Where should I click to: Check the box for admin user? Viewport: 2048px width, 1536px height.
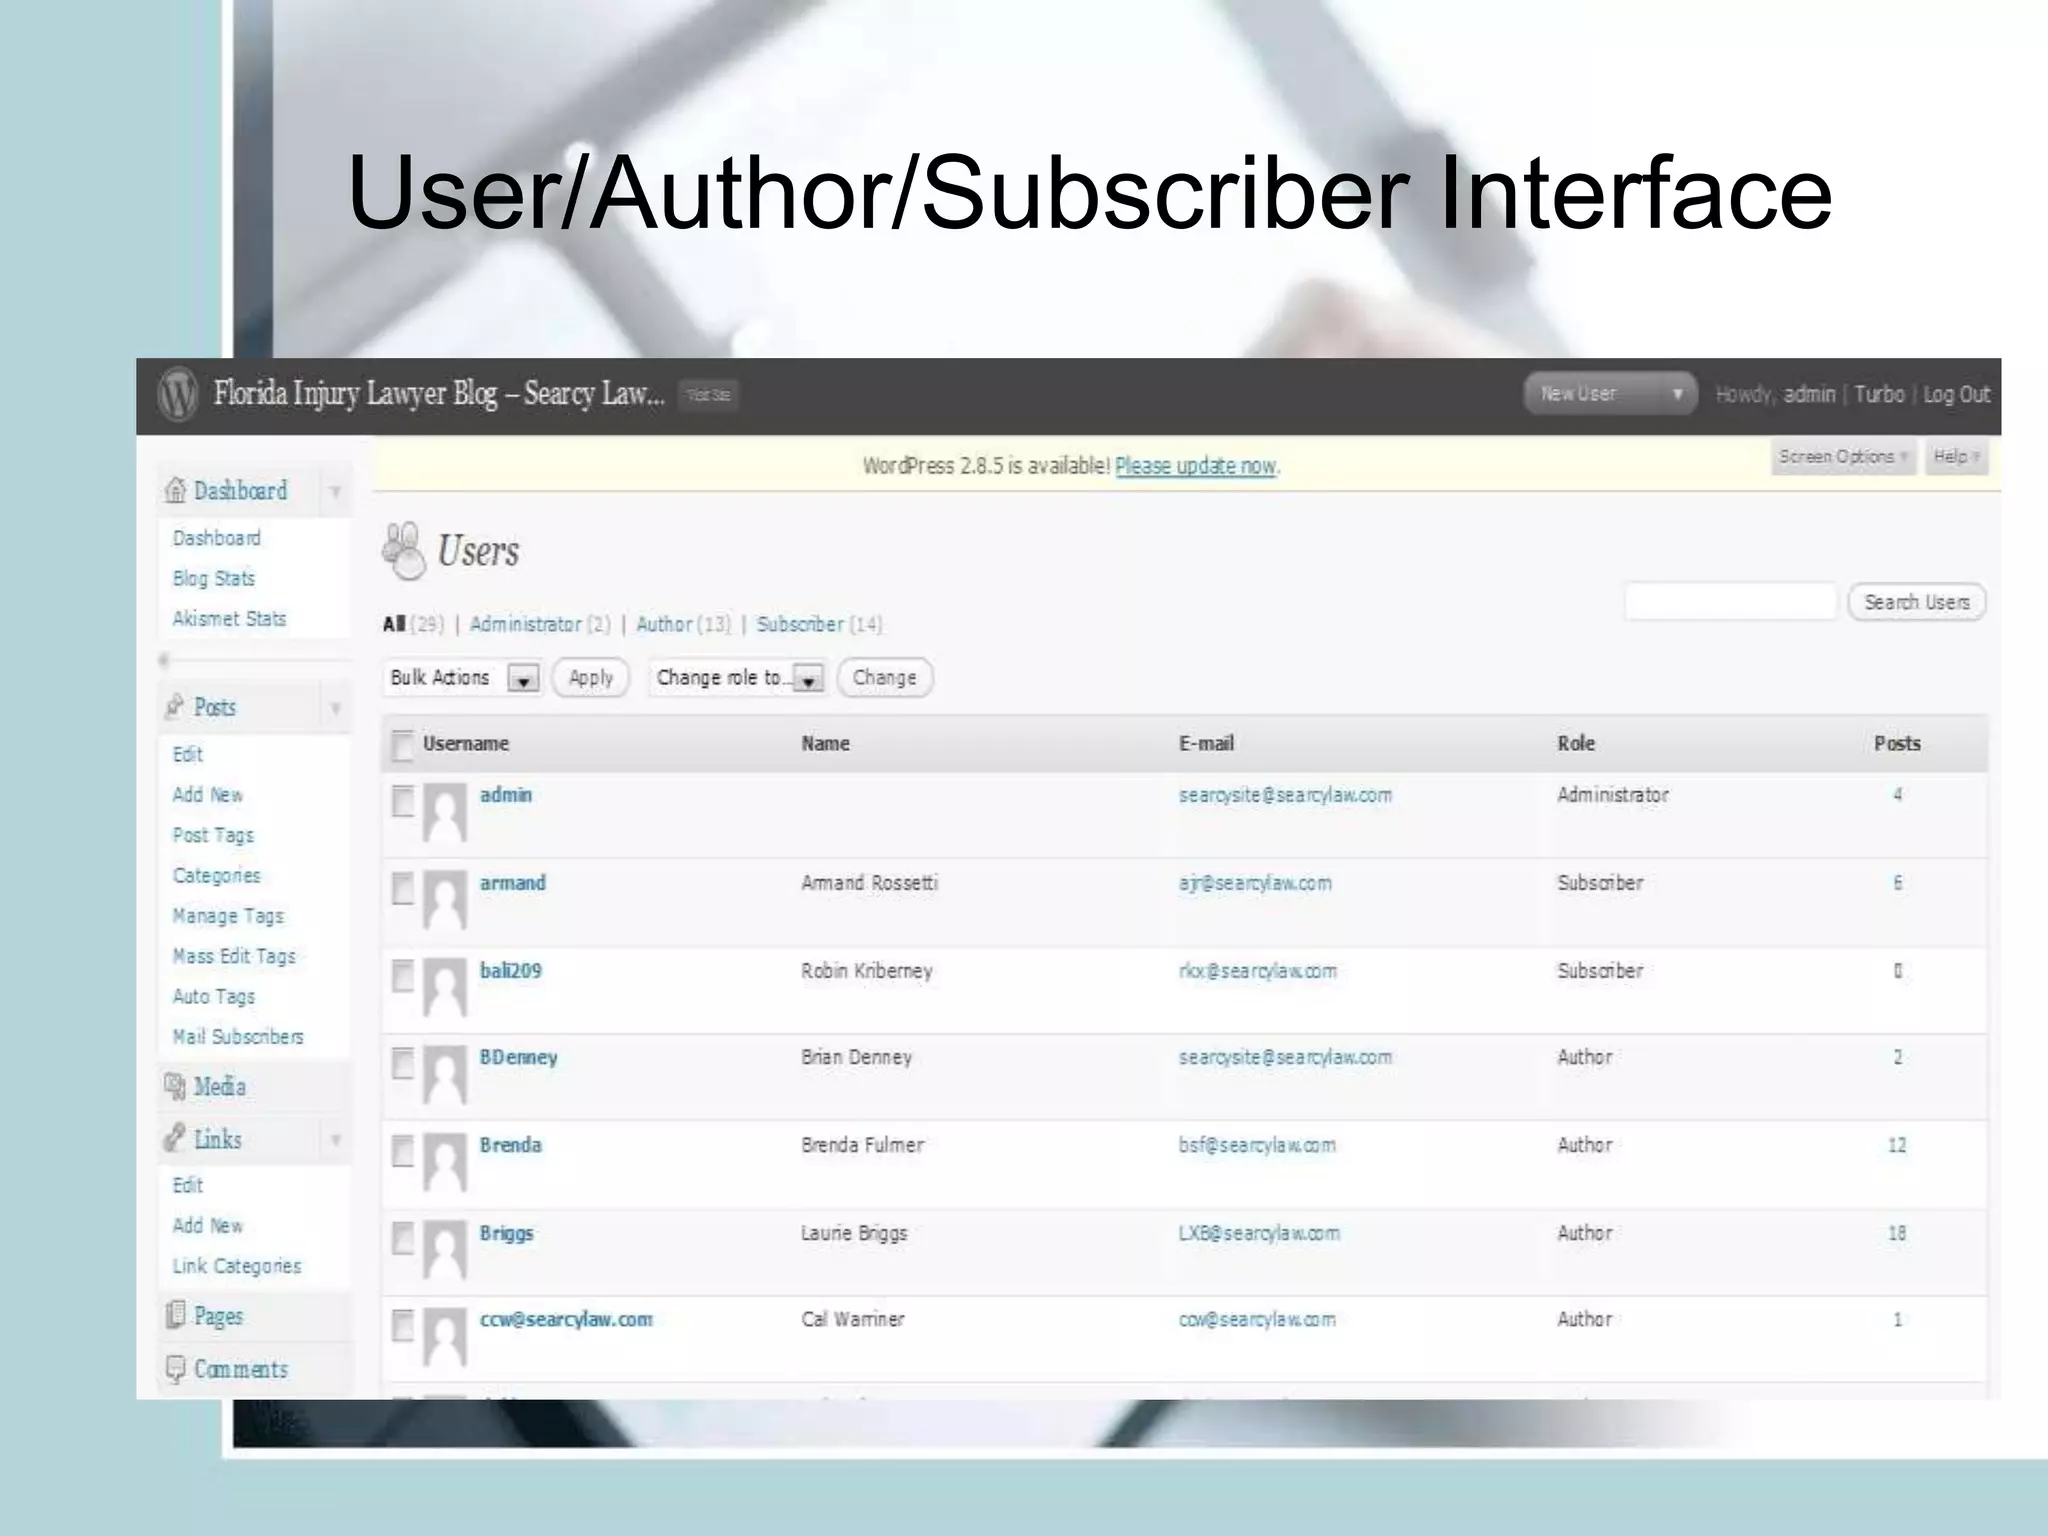click(x=402, y=800)
